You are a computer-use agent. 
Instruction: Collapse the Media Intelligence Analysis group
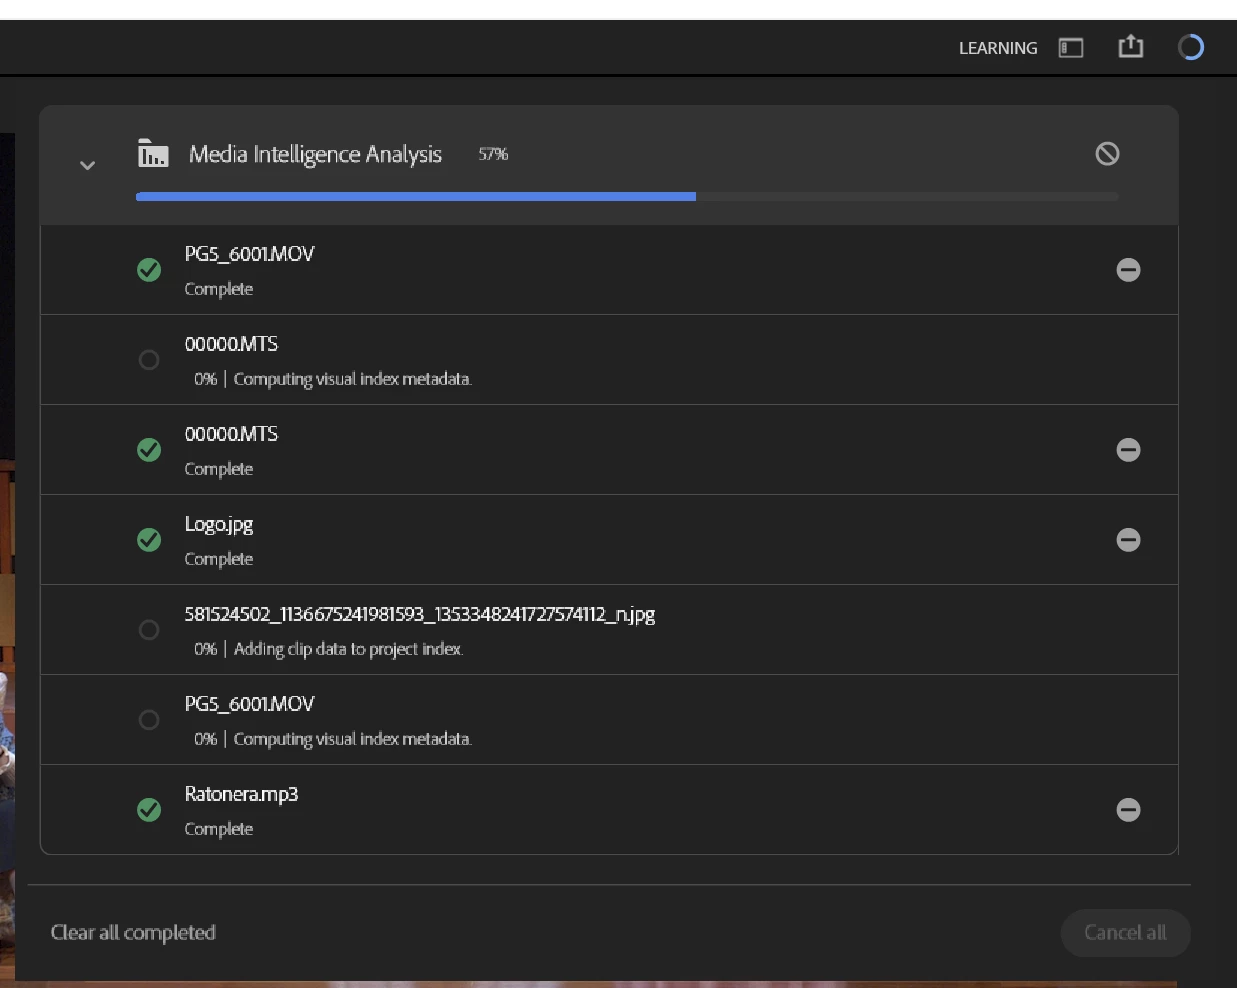pos(88,166)
